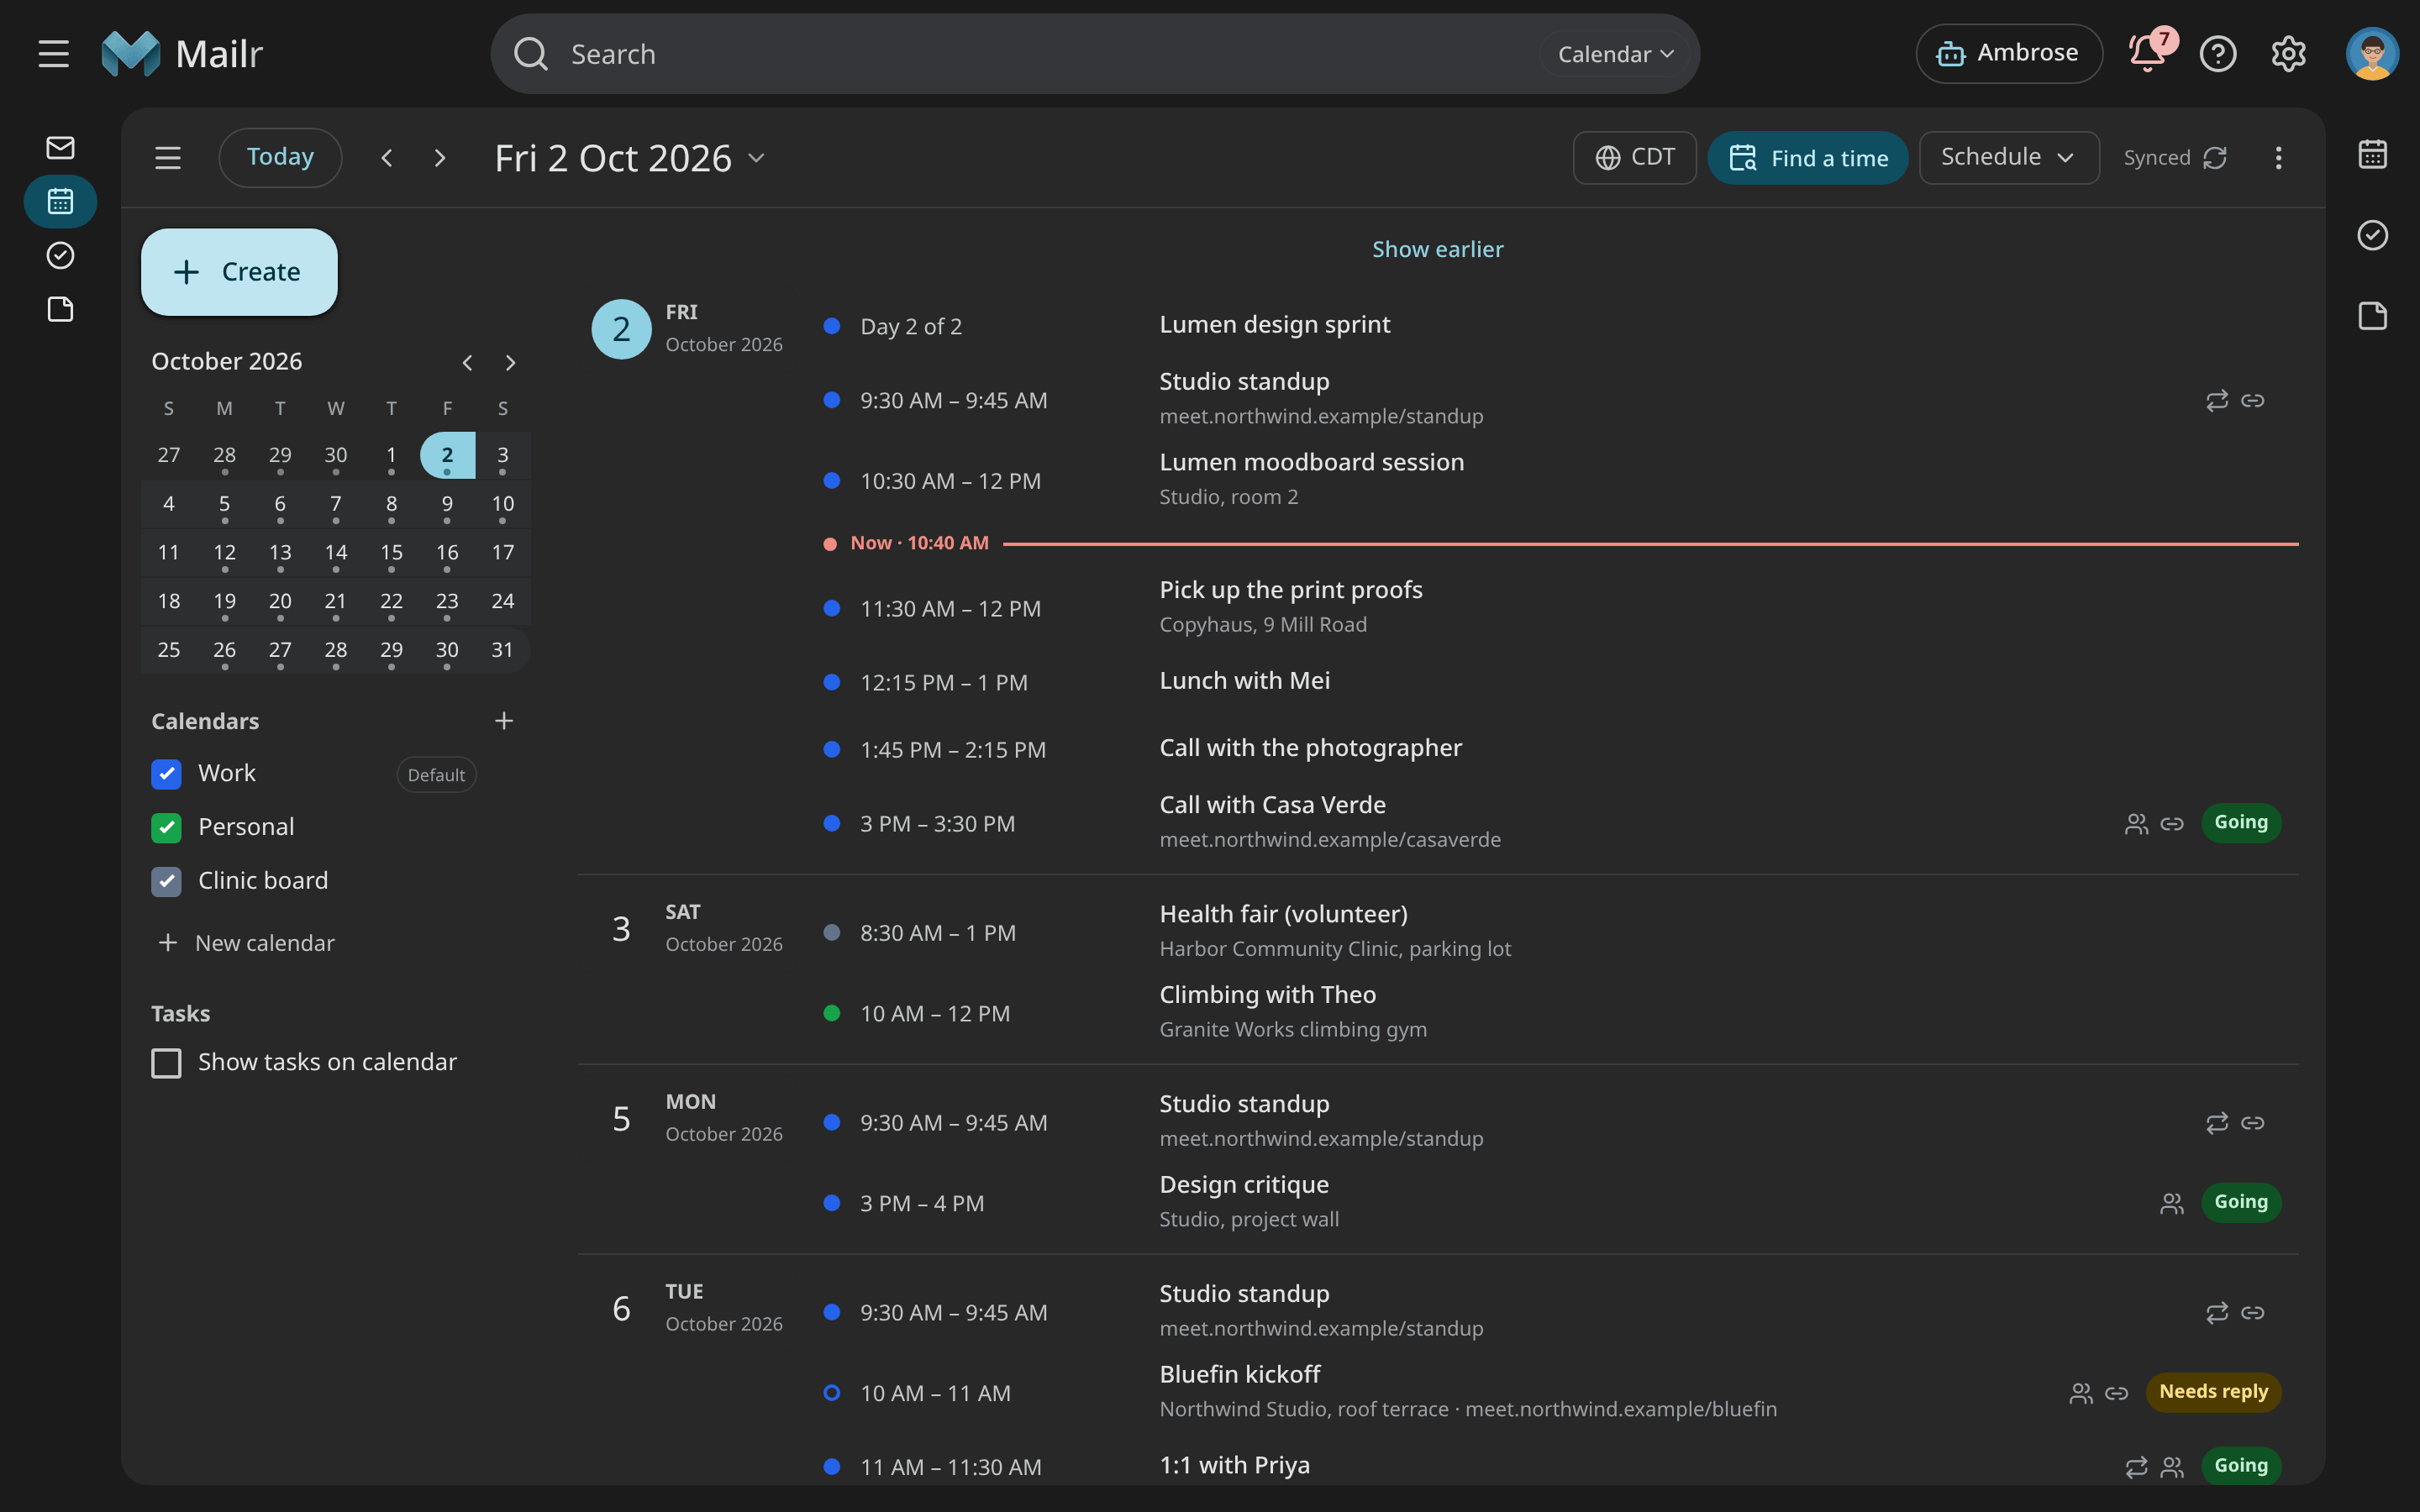Click link icon on Call with Casa Verde
Screen dimensions: 2420x1512
pos(2171,824)
